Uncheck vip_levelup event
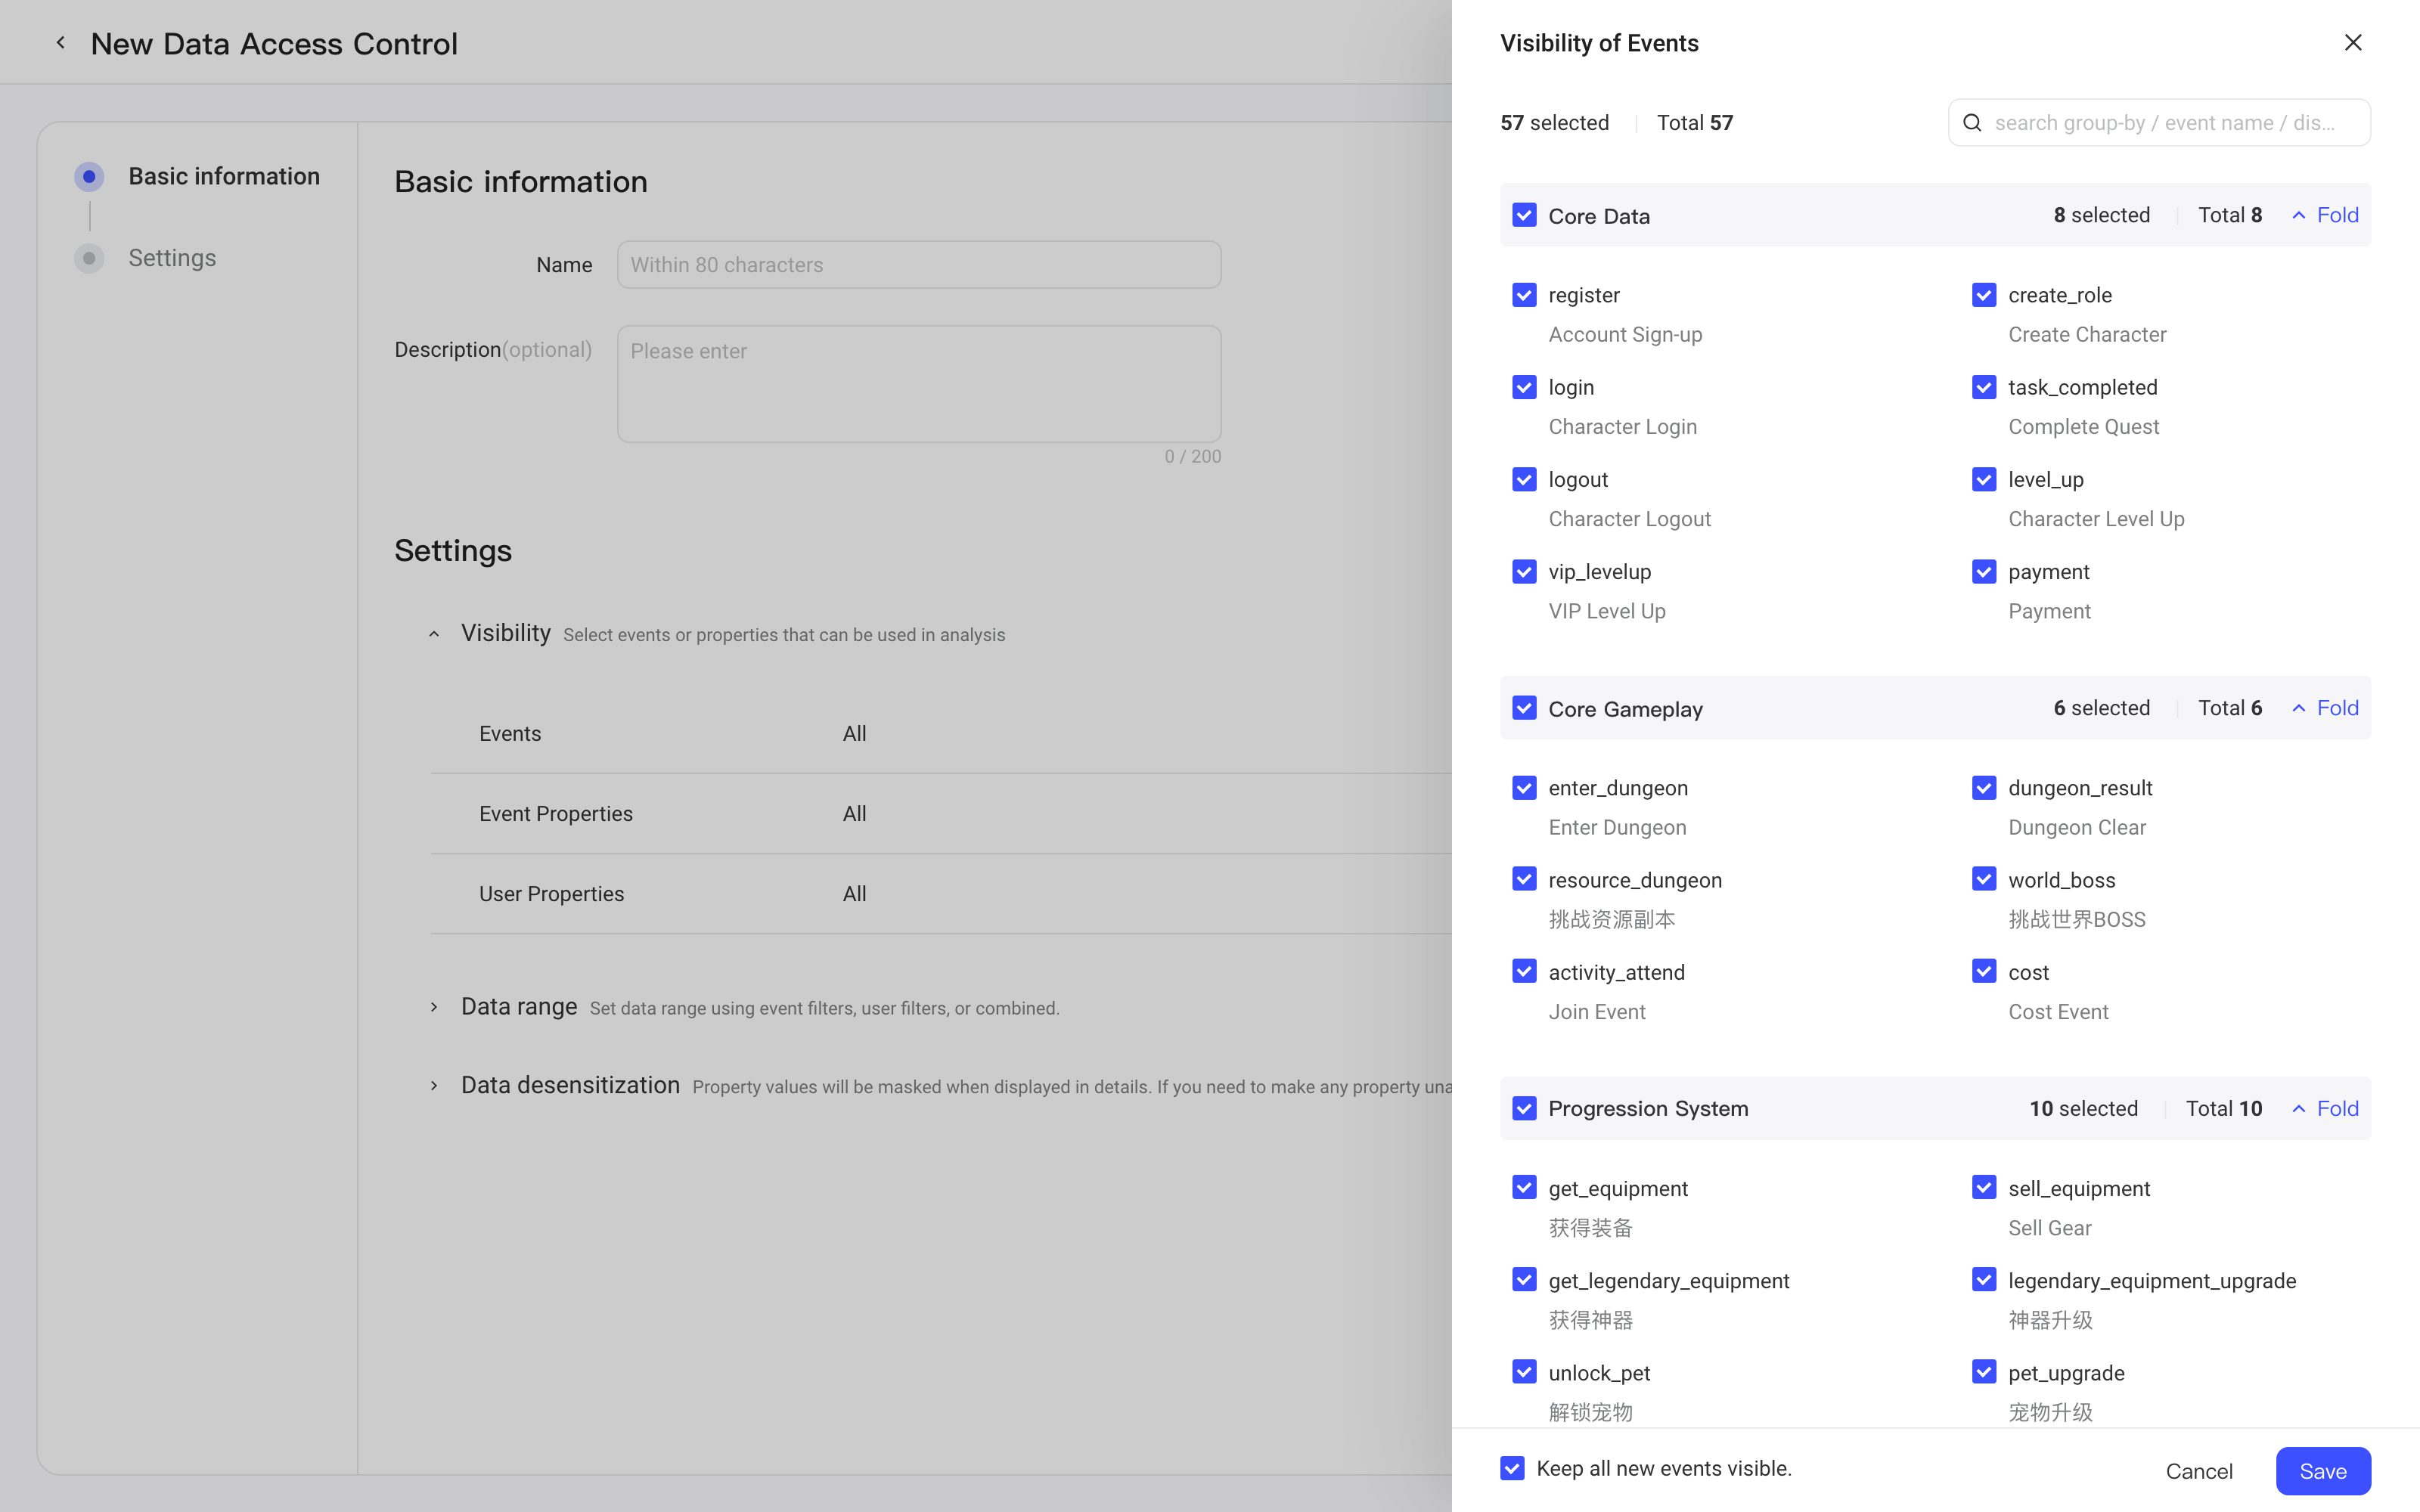2420x1512 pixels. (1524, 571)
